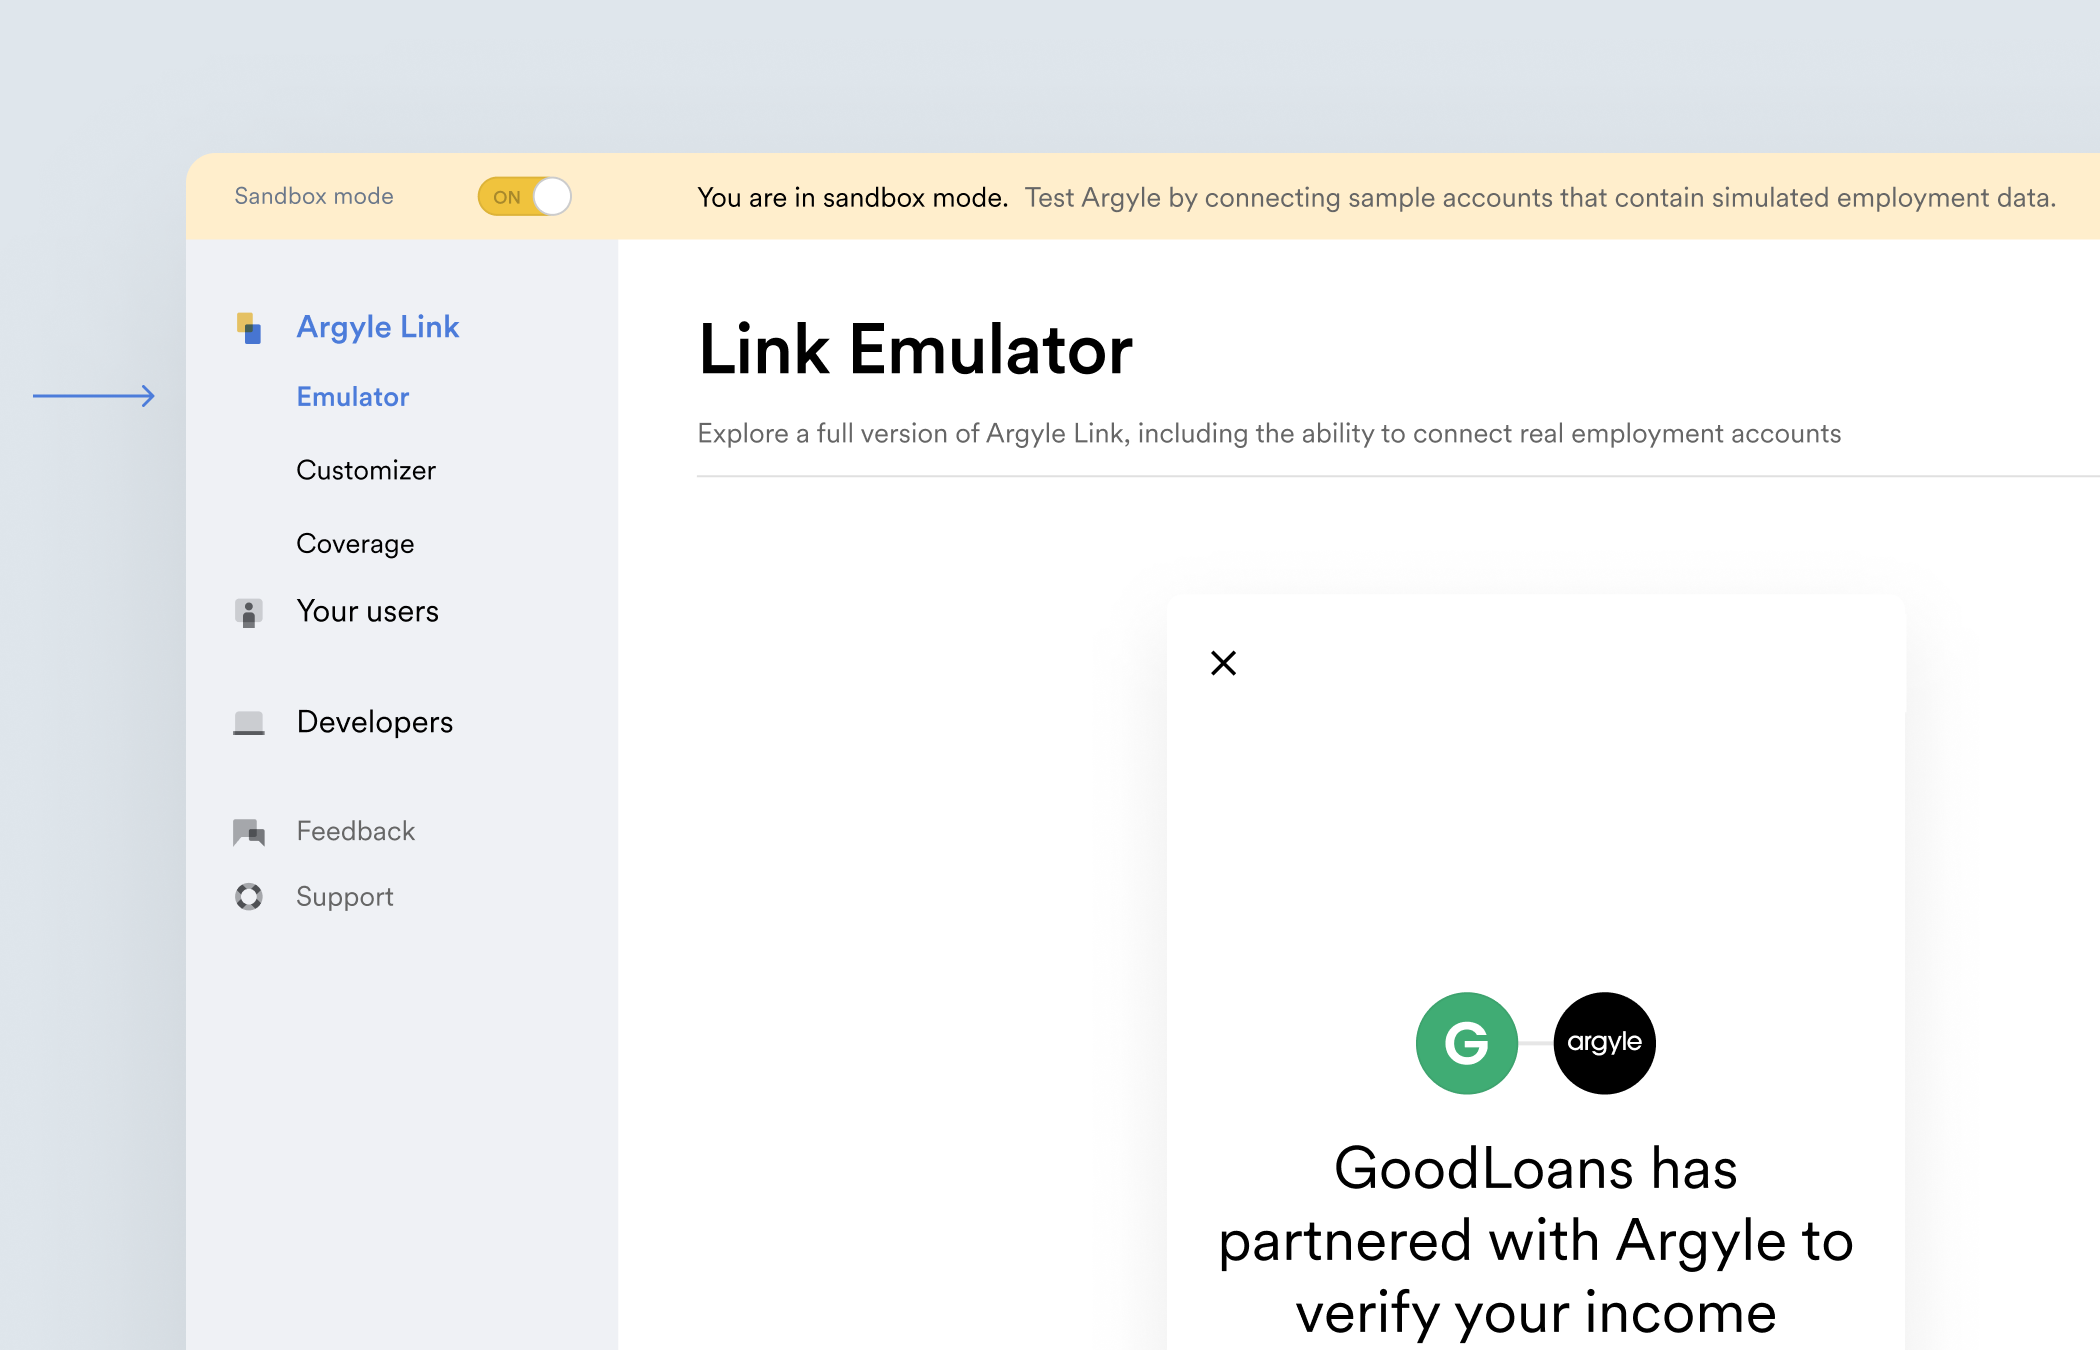Image resolution: width=2100 pixels, height=1350 pixels.
Task: Click the Support link
Action: pos(345,897)
